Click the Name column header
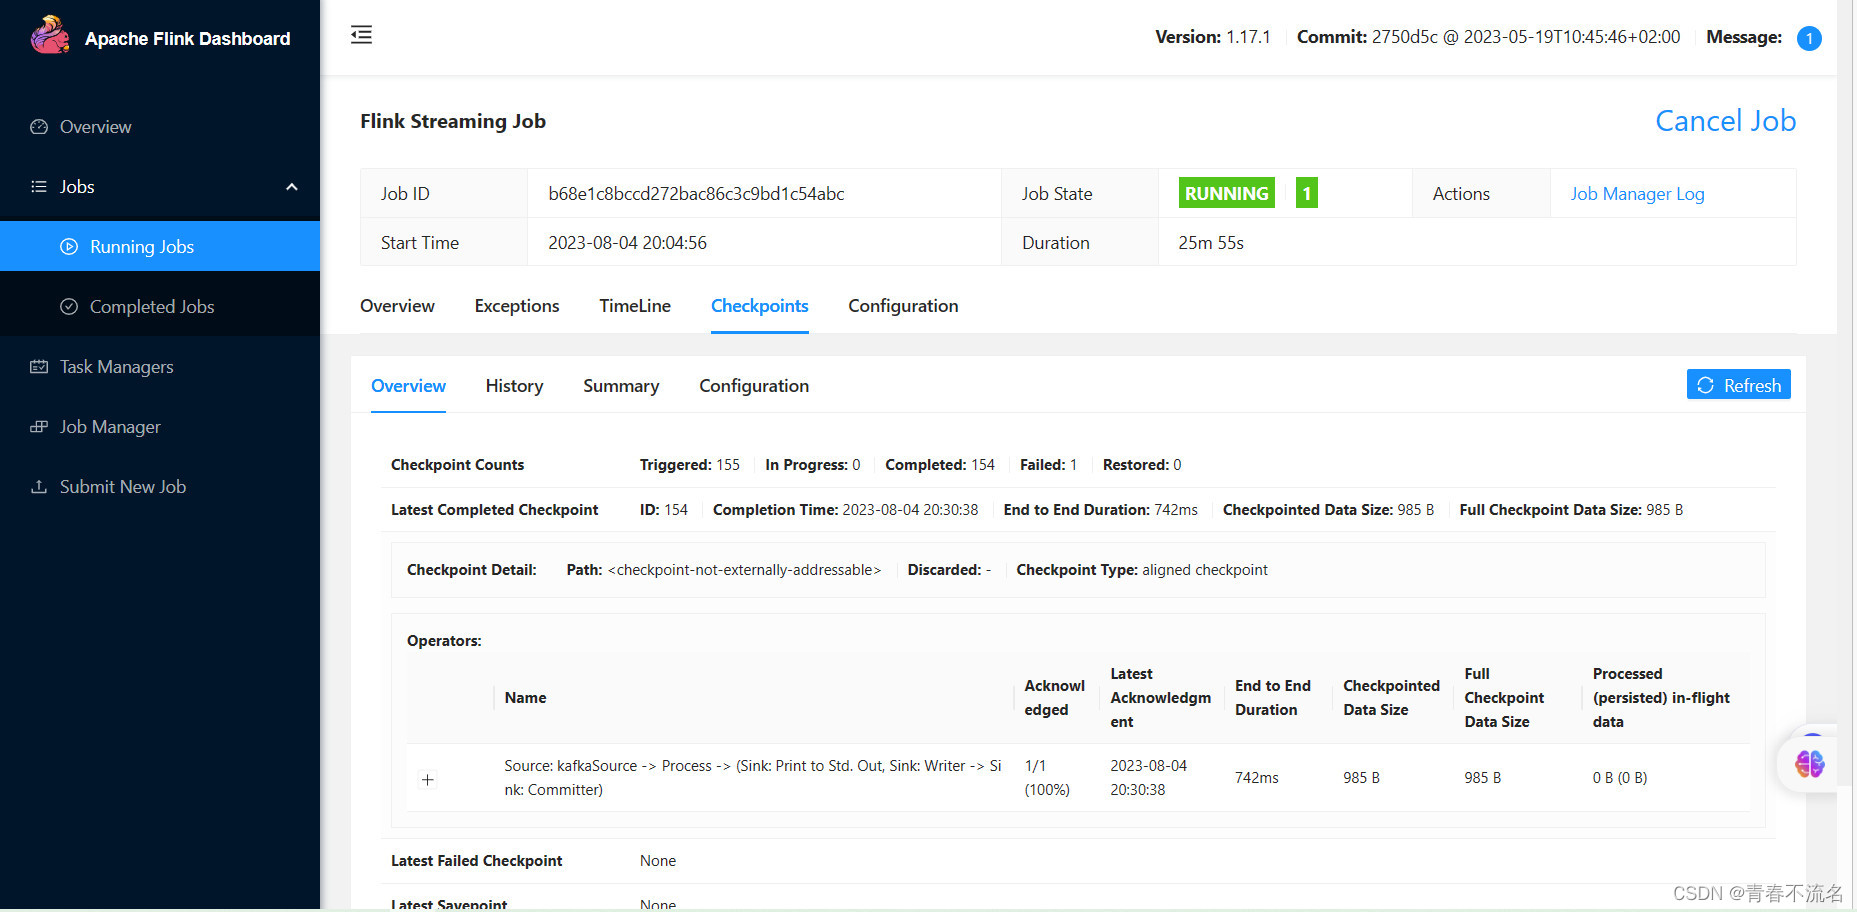This screenshot has width=1857, height=912. [x=525, y=698]
